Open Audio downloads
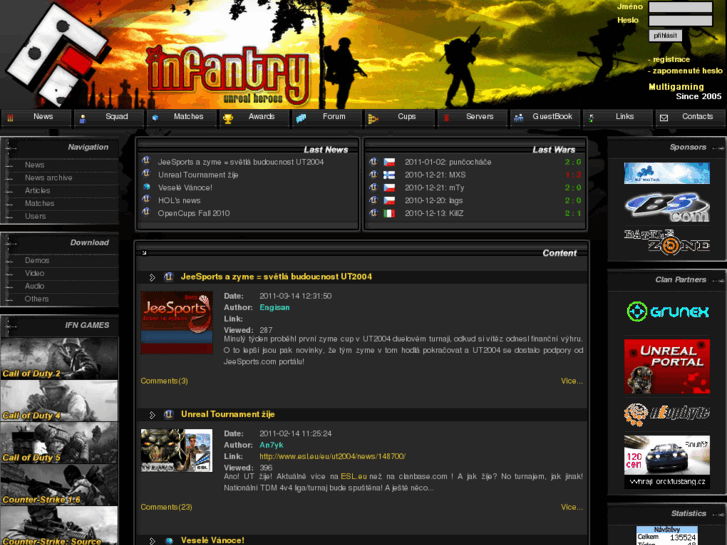This screenshot has width=727, height=545. 34,286
